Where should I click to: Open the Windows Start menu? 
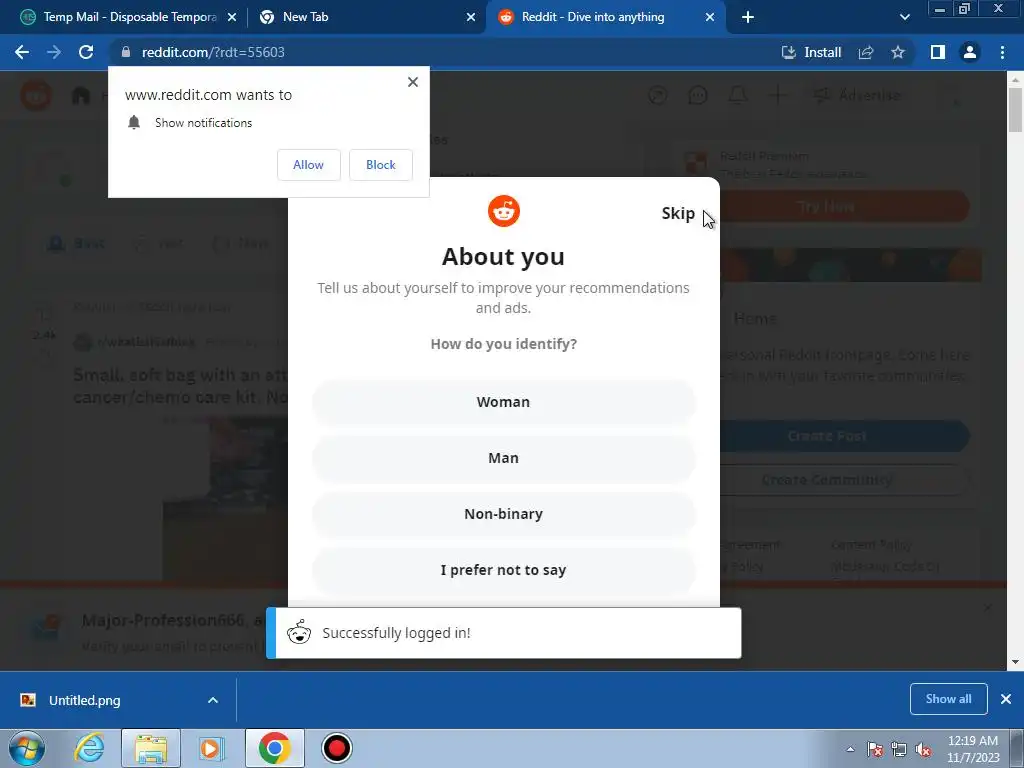tap(27, 748)
